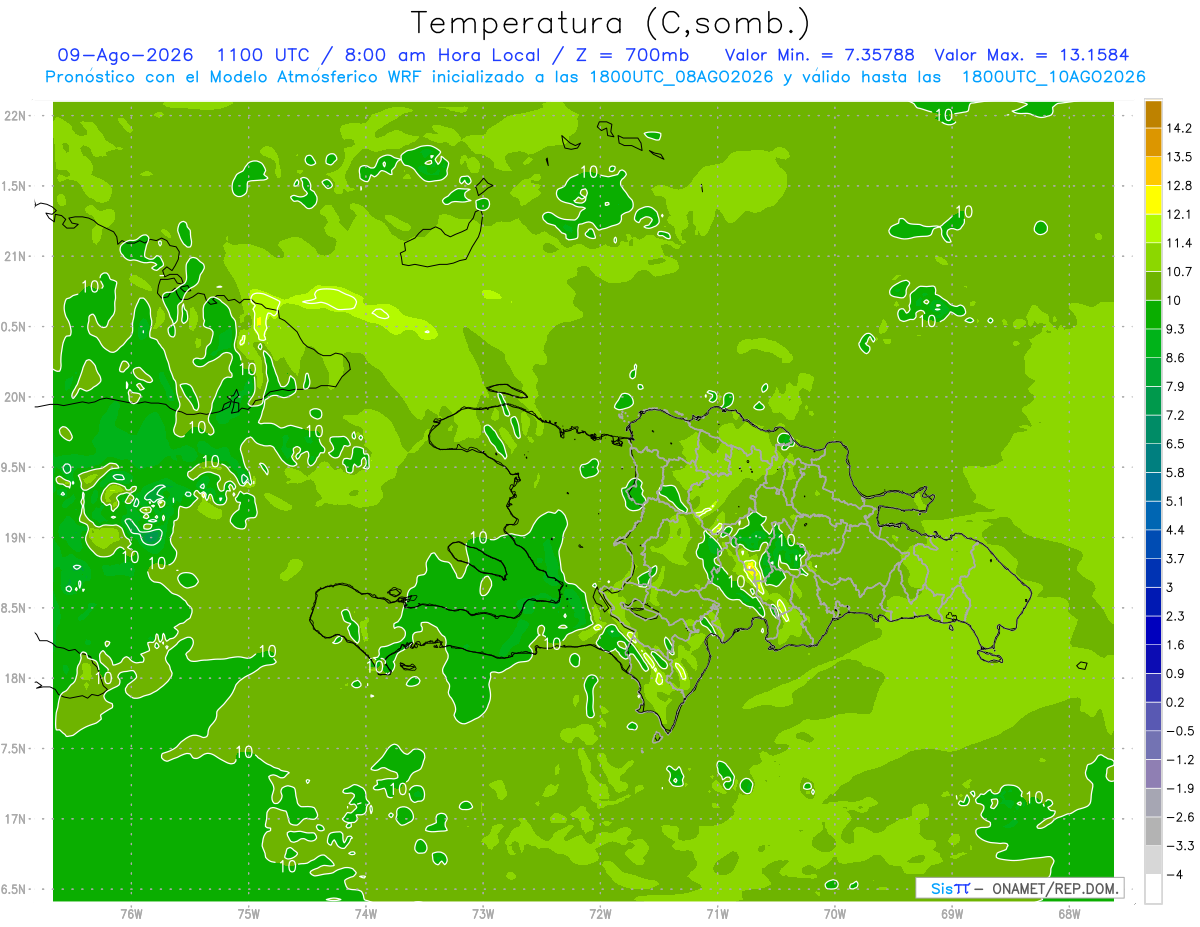Click the '10.7' color scale value
Viewport: 1200px width, 927px height.
click(1180, 272)
